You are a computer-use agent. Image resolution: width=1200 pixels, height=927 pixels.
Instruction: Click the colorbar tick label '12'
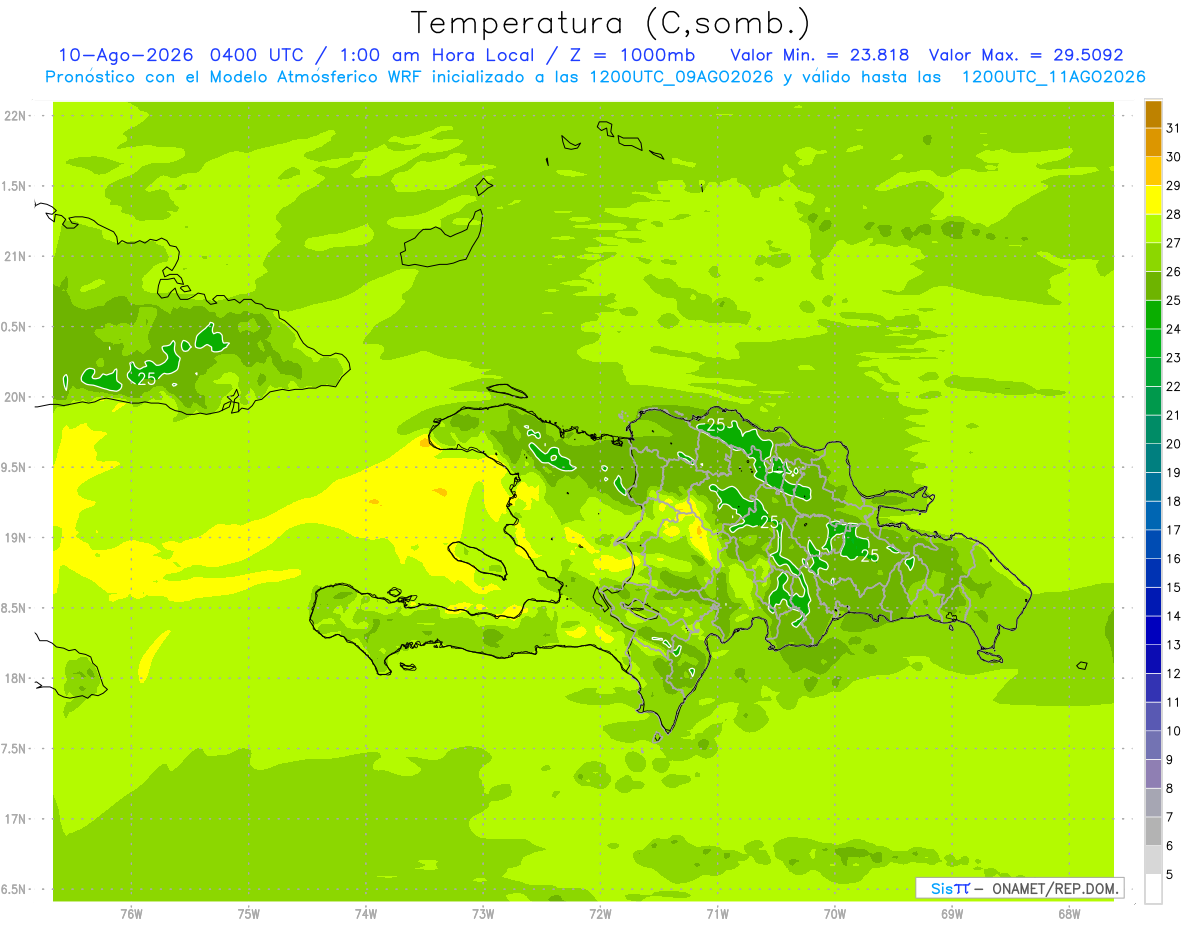click(x=1173, y=674)
